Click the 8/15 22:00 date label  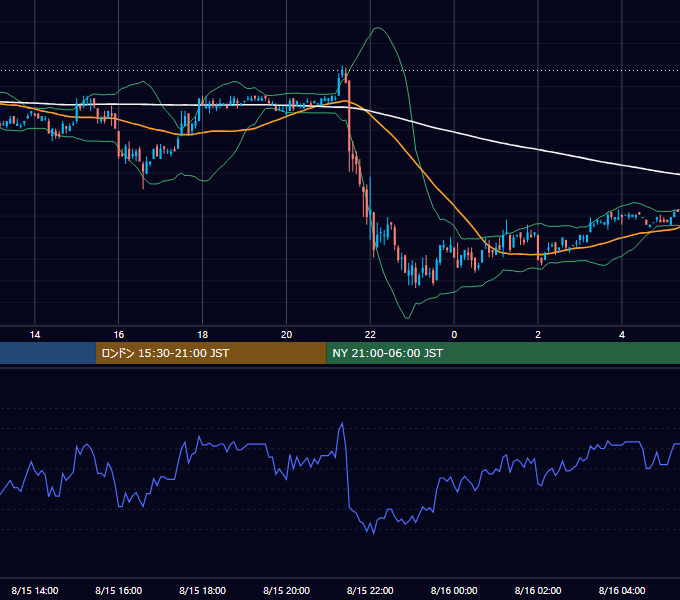click(x=370, y=590)
